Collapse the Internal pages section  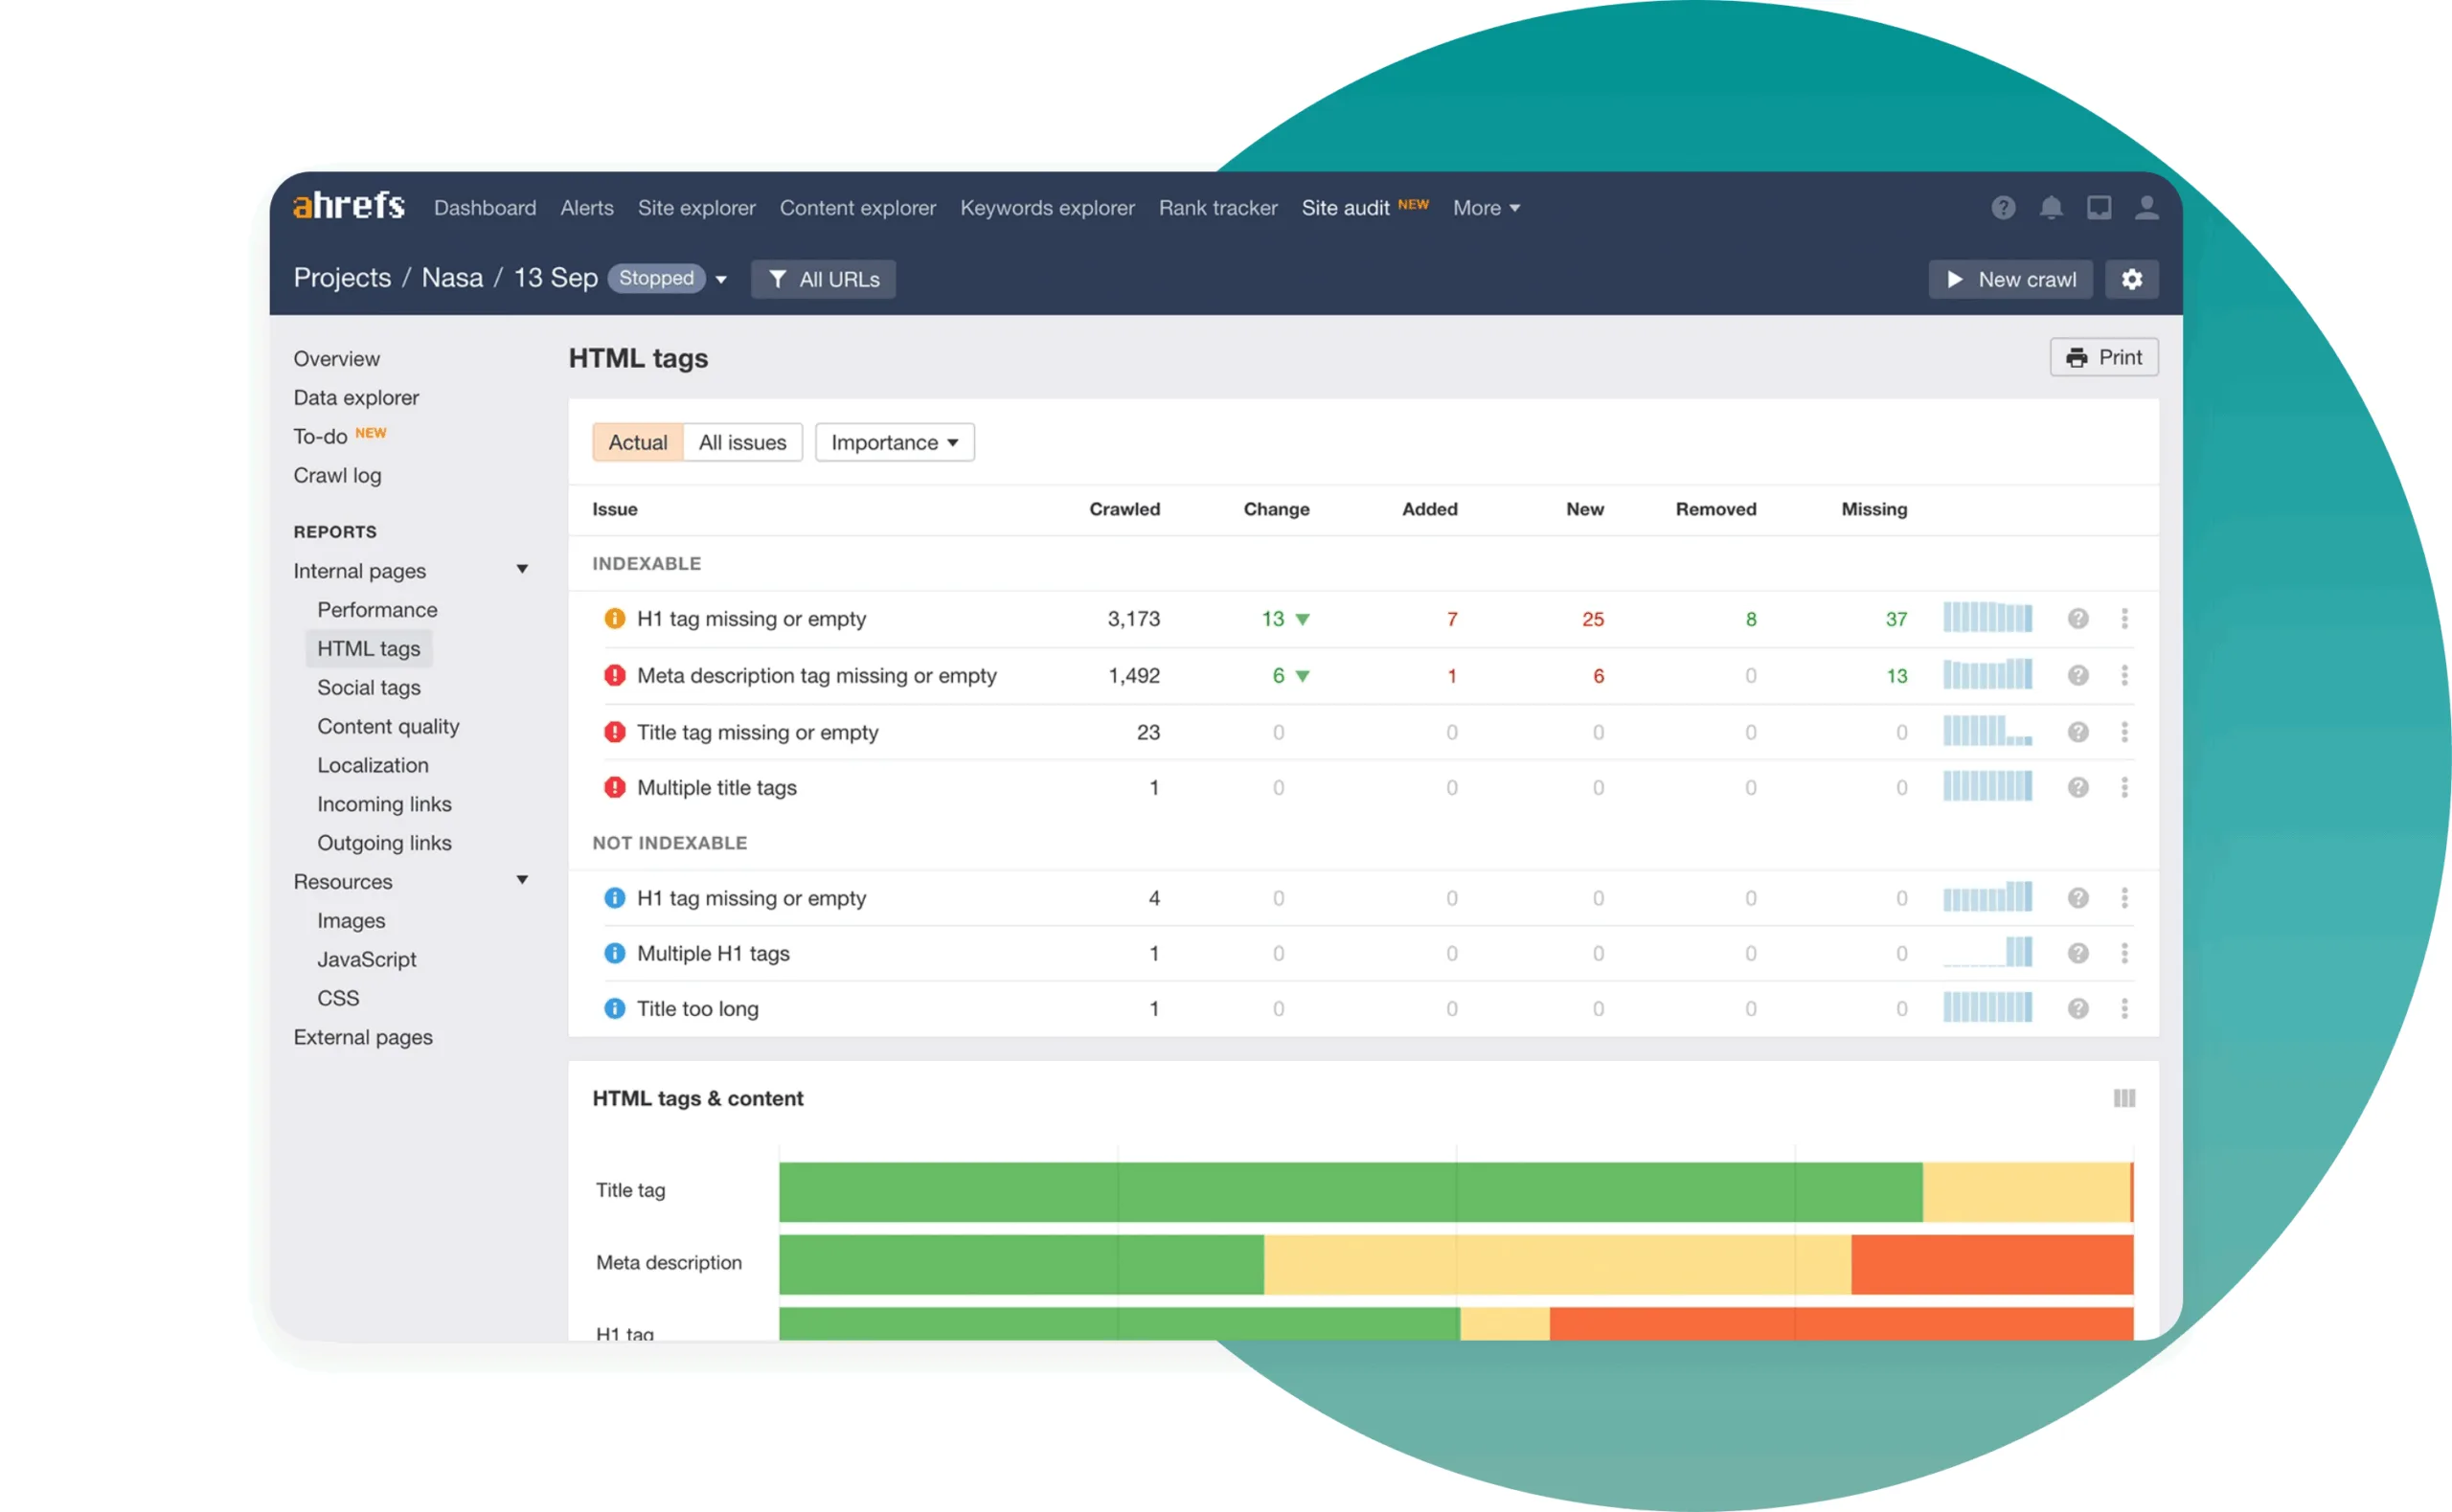click(522, 570)
